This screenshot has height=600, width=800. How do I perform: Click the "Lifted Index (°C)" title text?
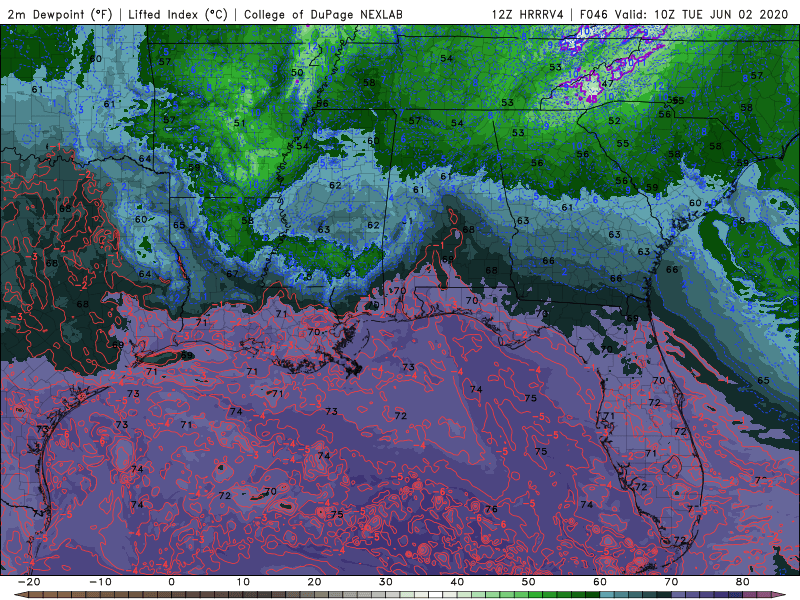(178, 14)
